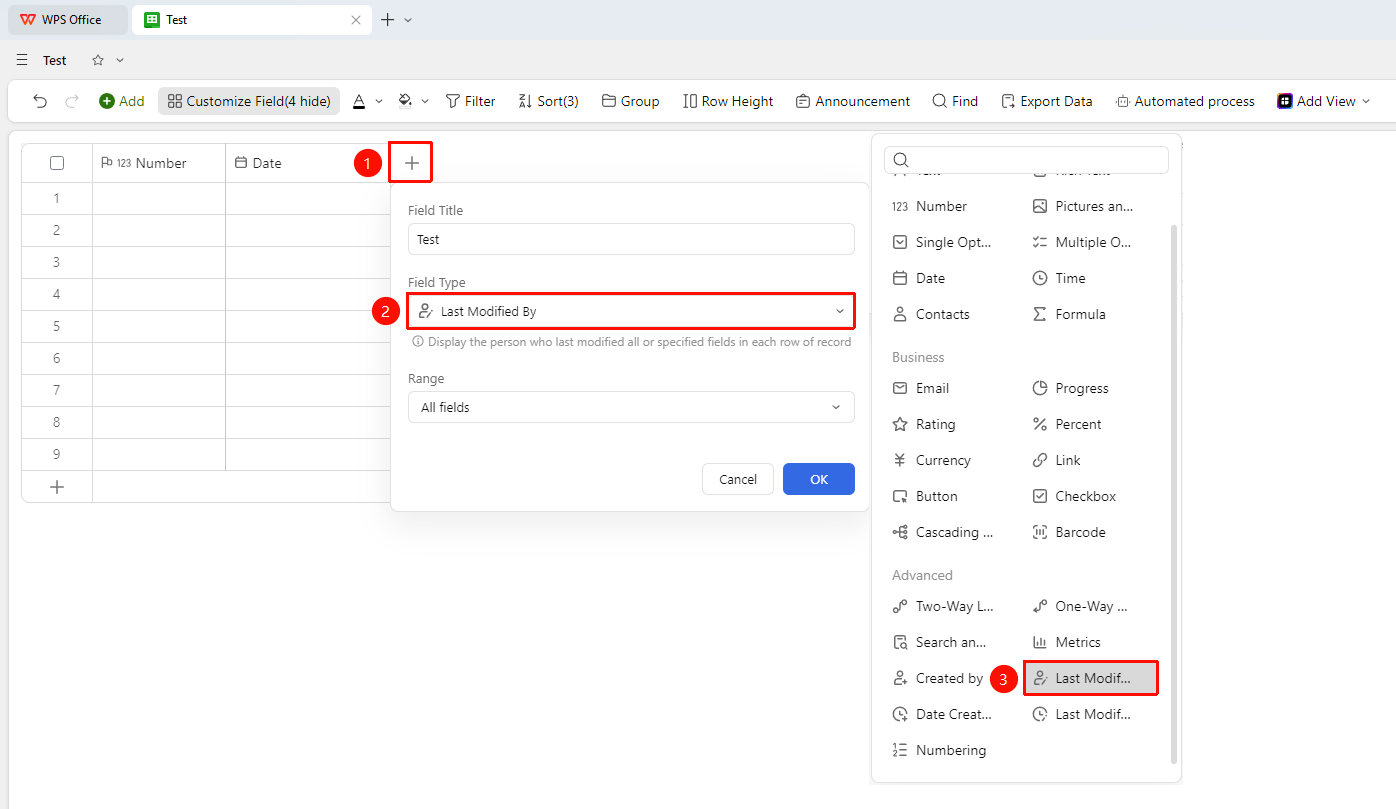Undo the last action in the toolbar
This screenshot has height=809, width=1396.
pyautogui.click(x=40, y=101)
